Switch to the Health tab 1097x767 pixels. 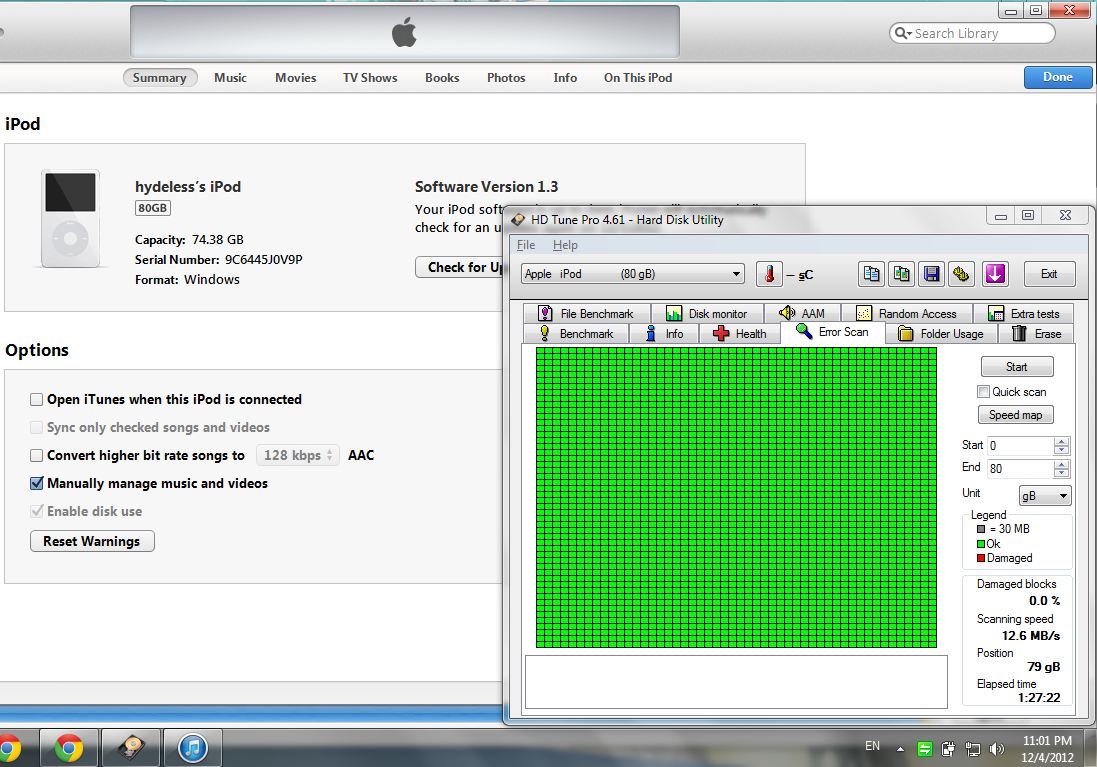pyautogui.click(x=739, y=334)
